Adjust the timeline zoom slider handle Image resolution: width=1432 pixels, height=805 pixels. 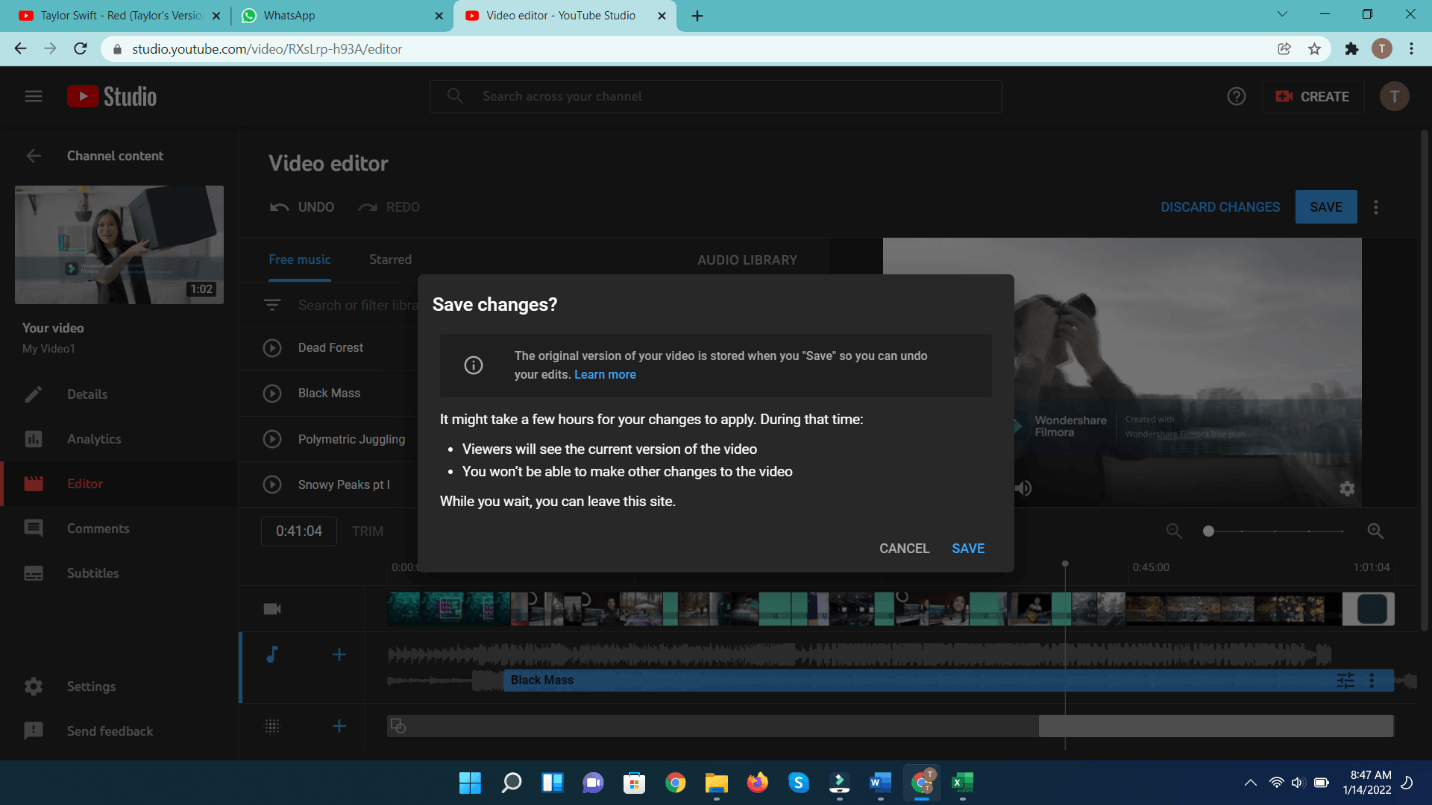click(x=1208, y=531)
